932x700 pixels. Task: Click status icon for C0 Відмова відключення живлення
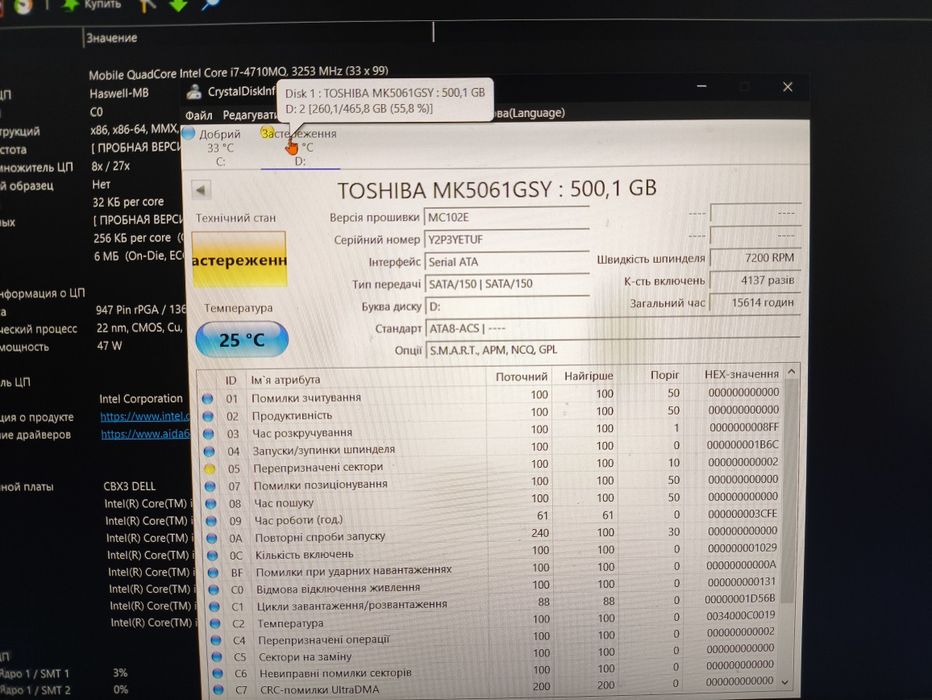214,590
